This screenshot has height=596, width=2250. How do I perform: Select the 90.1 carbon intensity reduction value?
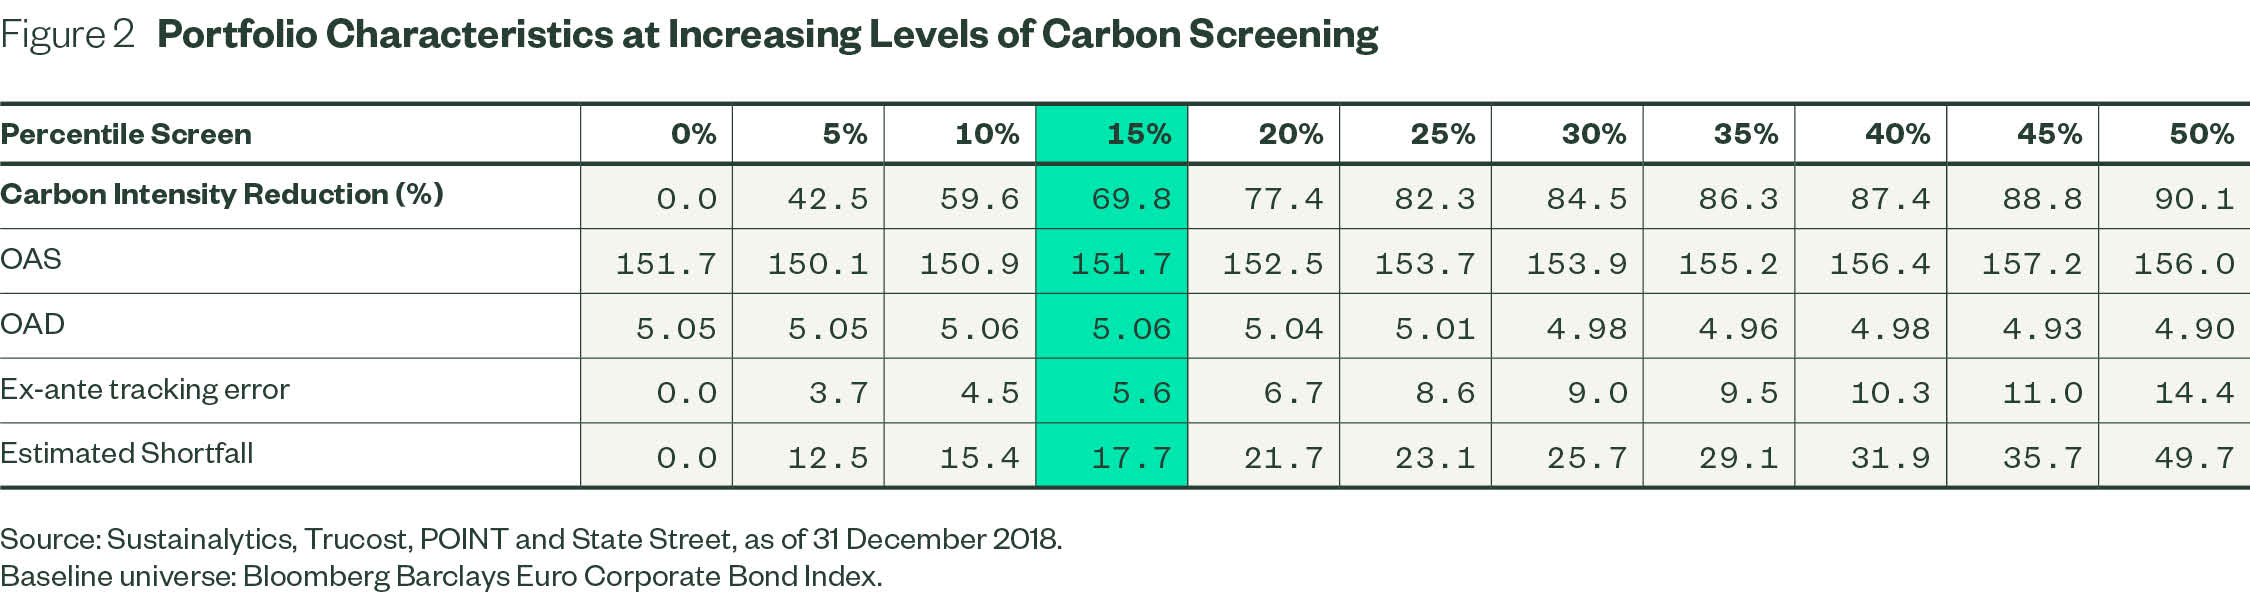coord(2194,198)
